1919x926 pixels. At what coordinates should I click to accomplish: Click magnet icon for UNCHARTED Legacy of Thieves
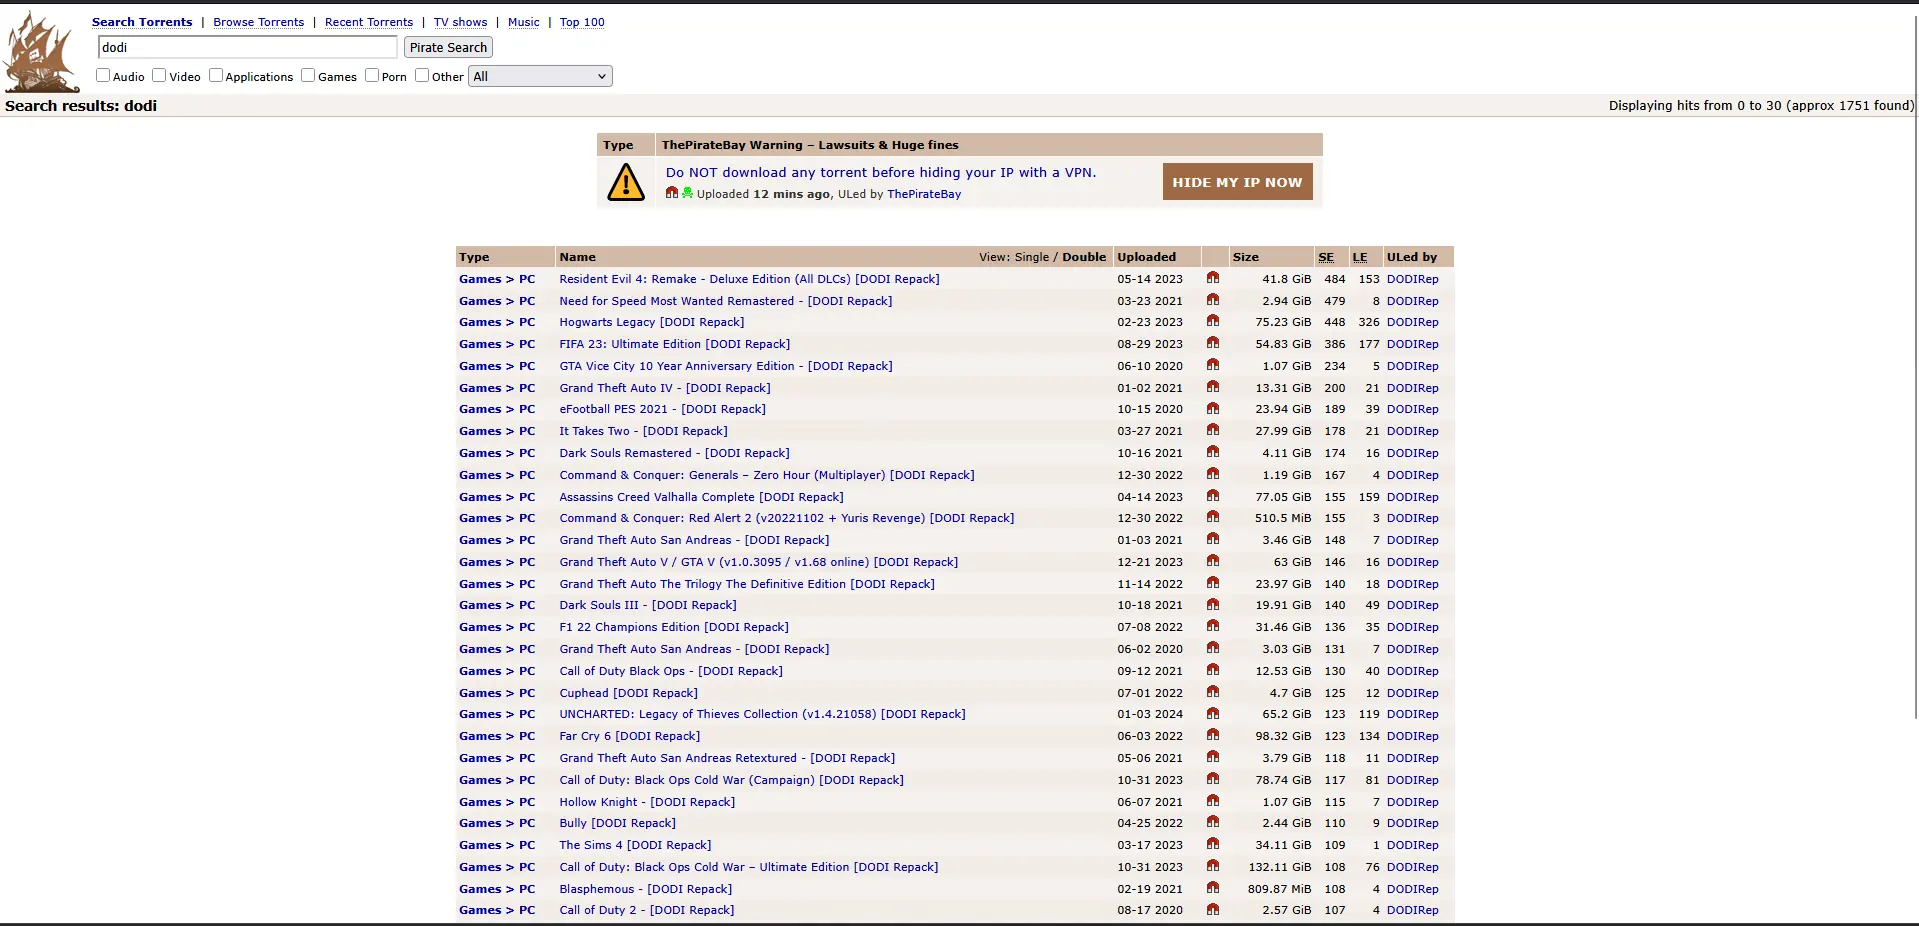coord(1212,713)
